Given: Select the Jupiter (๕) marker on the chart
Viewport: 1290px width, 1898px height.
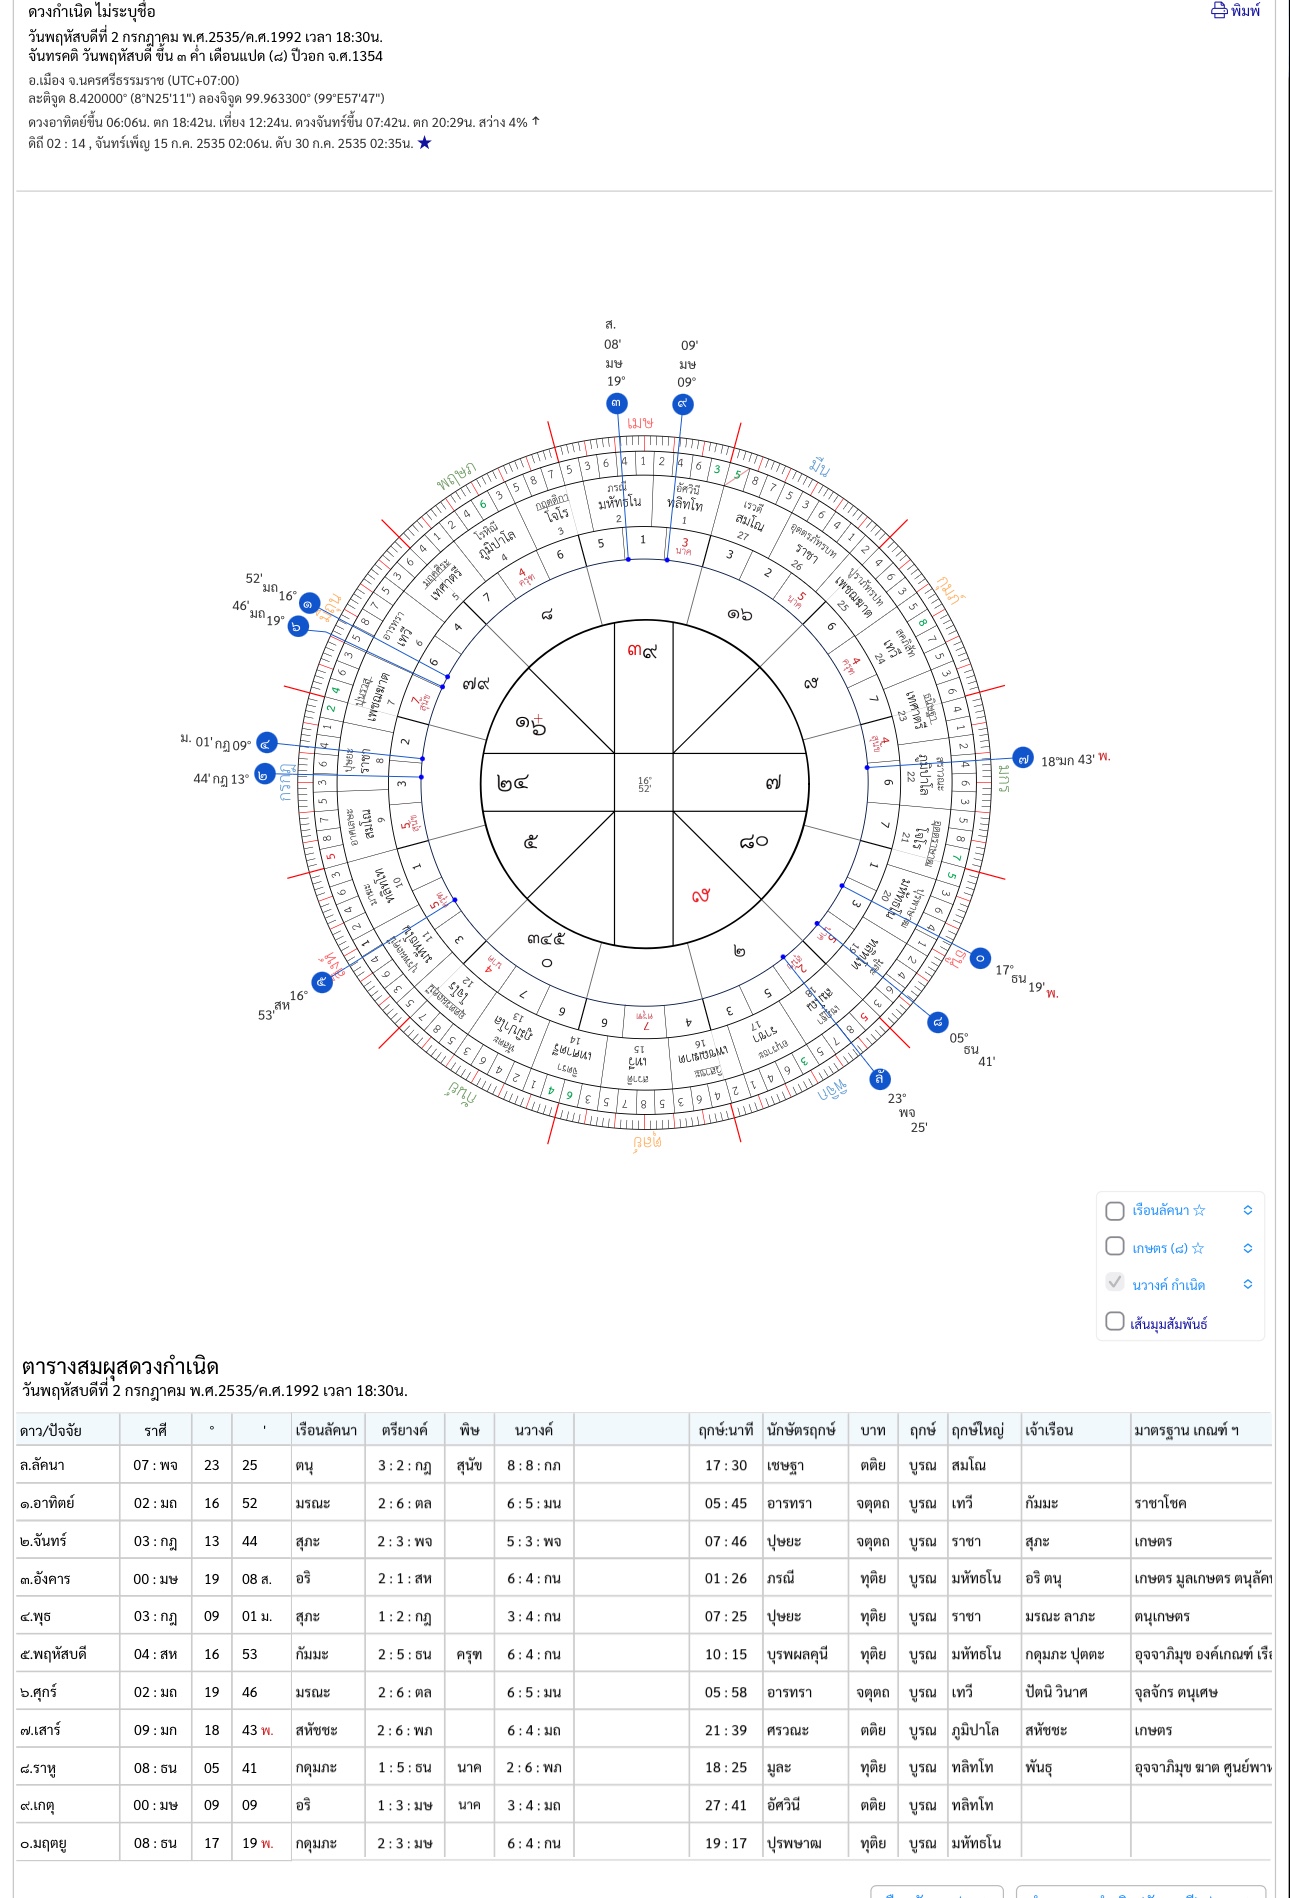Looking at the screenshot, I should (321, 982).
